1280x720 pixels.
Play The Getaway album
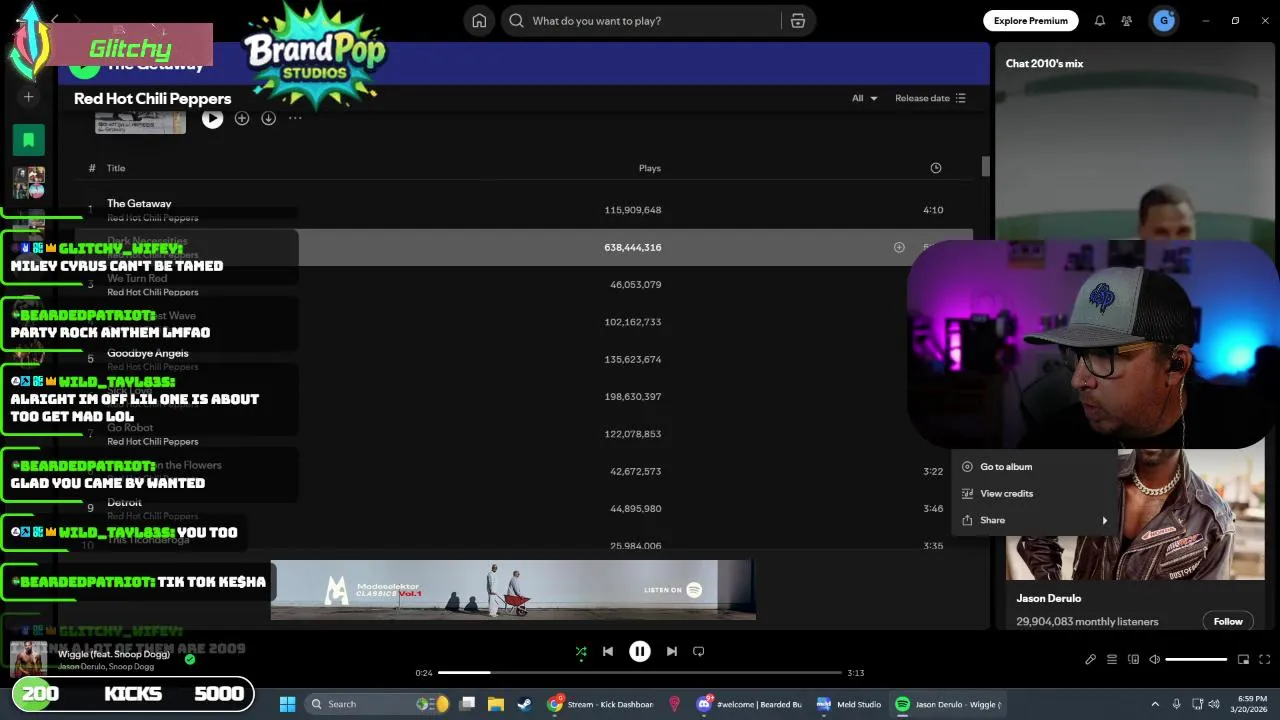tap(212, 118)
